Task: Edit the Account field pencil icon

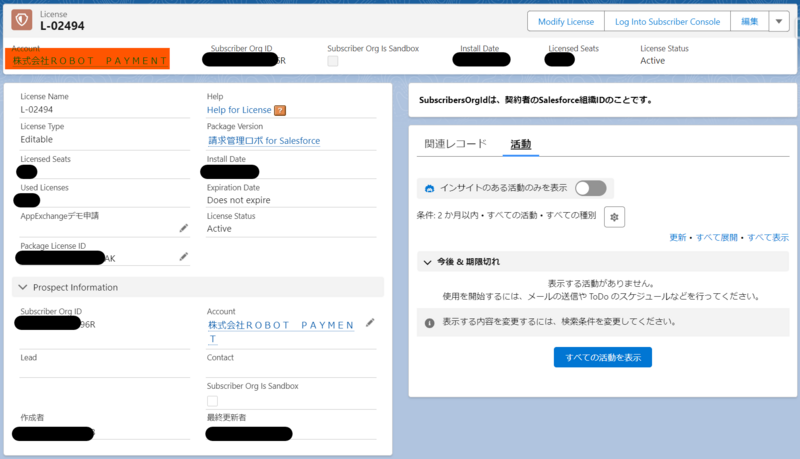Action: (370, 322)
